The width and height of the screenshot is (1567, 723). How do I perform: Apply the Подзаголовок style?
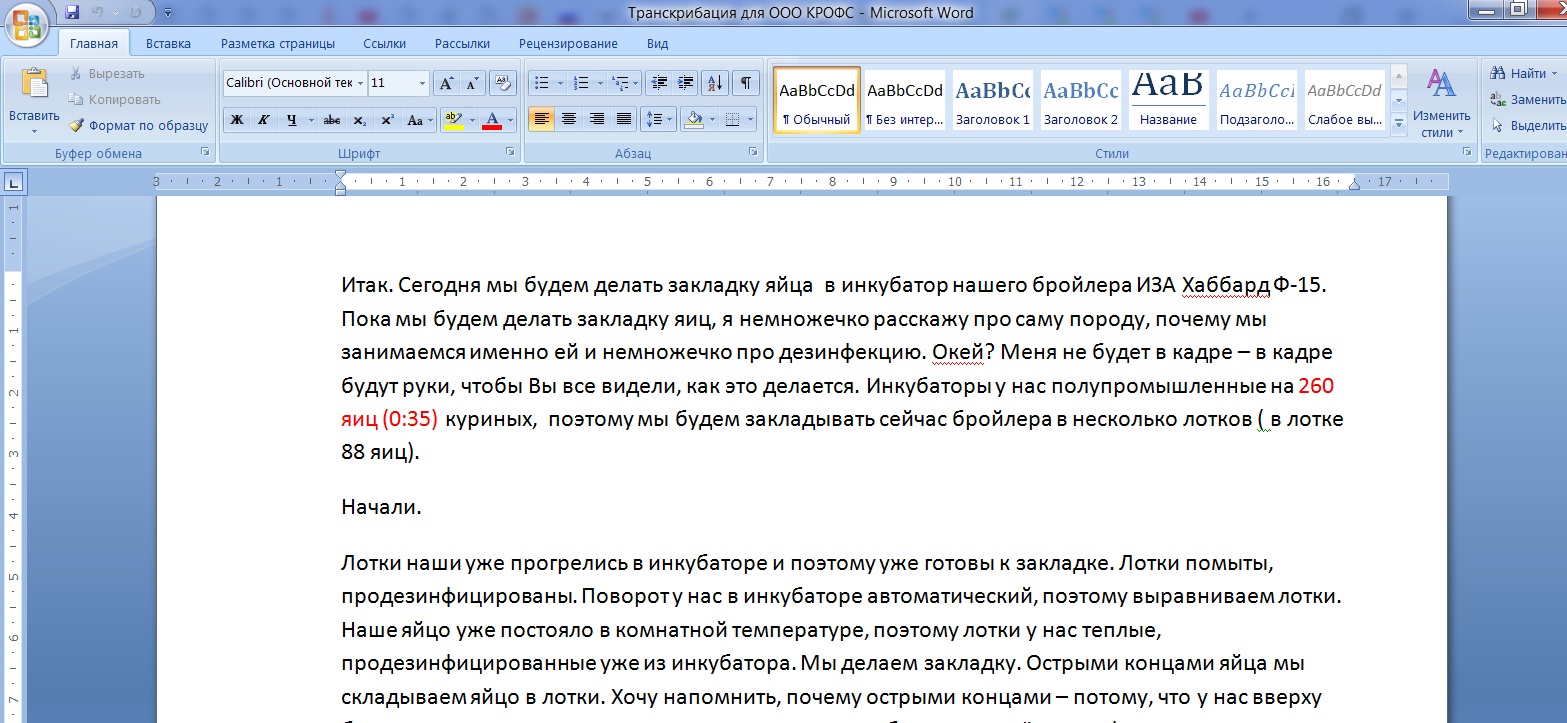[x=1257, y=100]
